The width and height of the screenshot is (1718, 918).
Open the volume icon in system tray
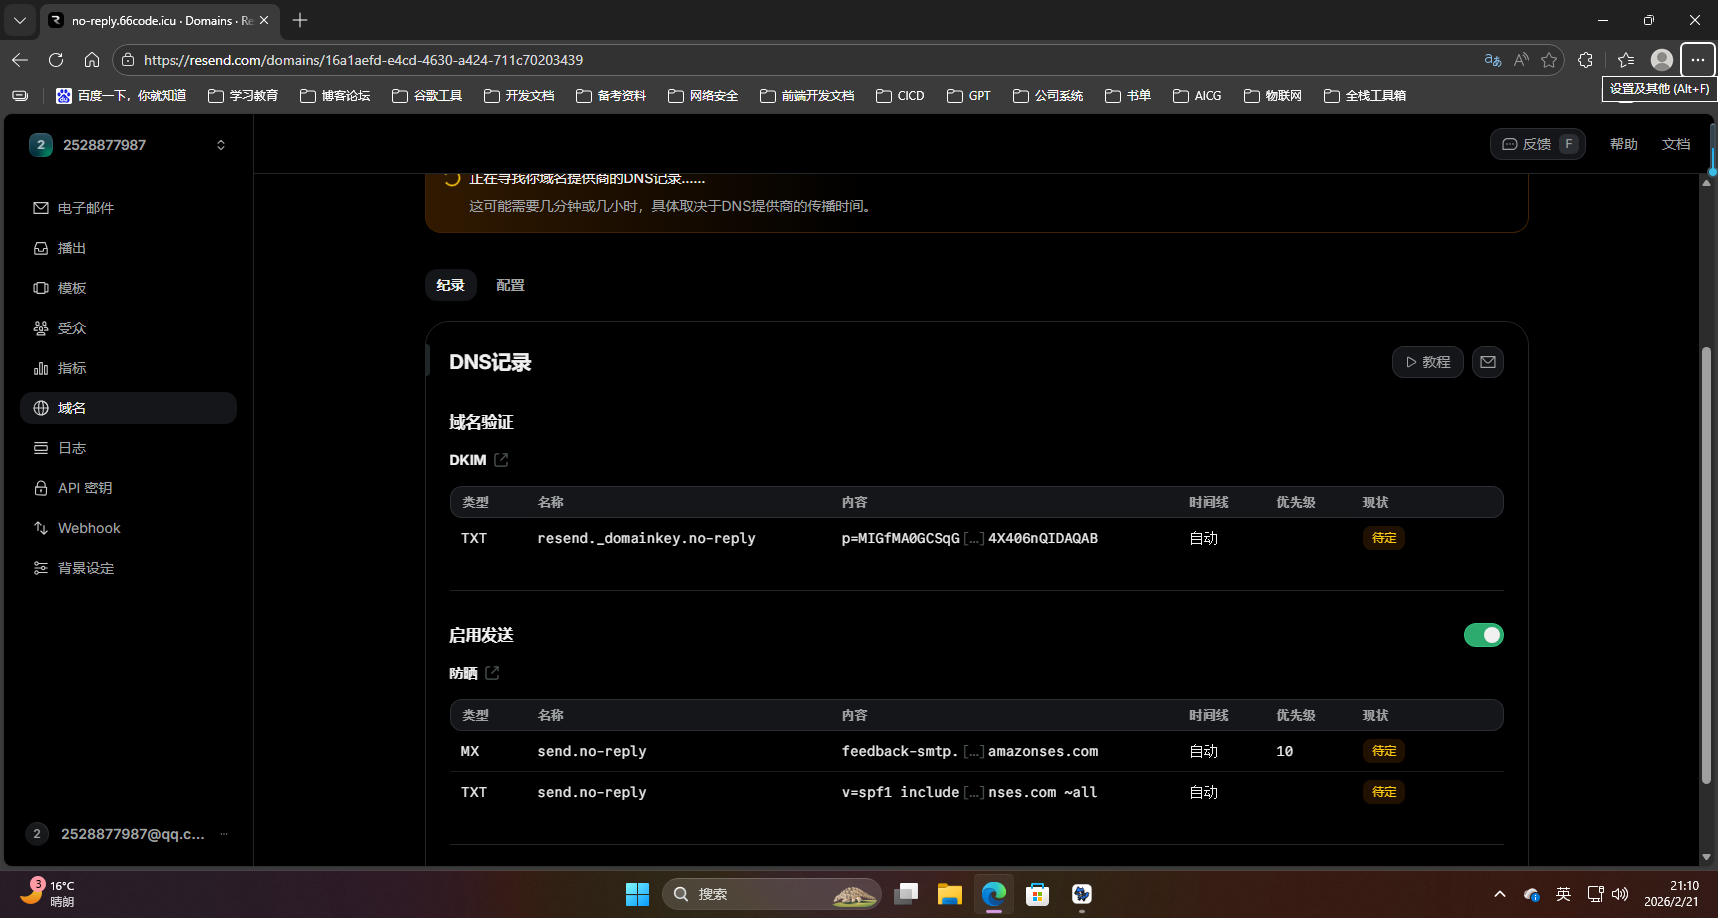(x=1621, y=894)
